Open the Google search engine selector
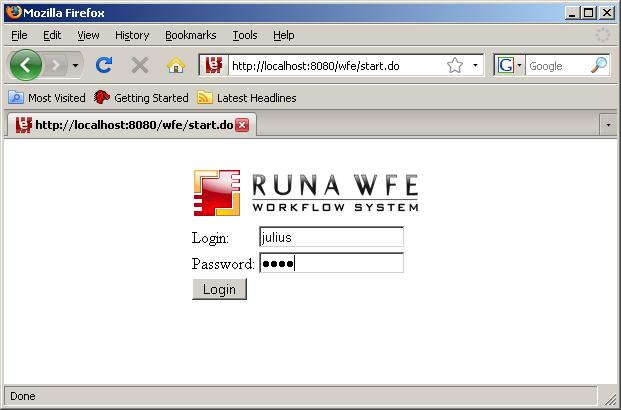This screenshot has height=410, width=621. pos(510,65)
